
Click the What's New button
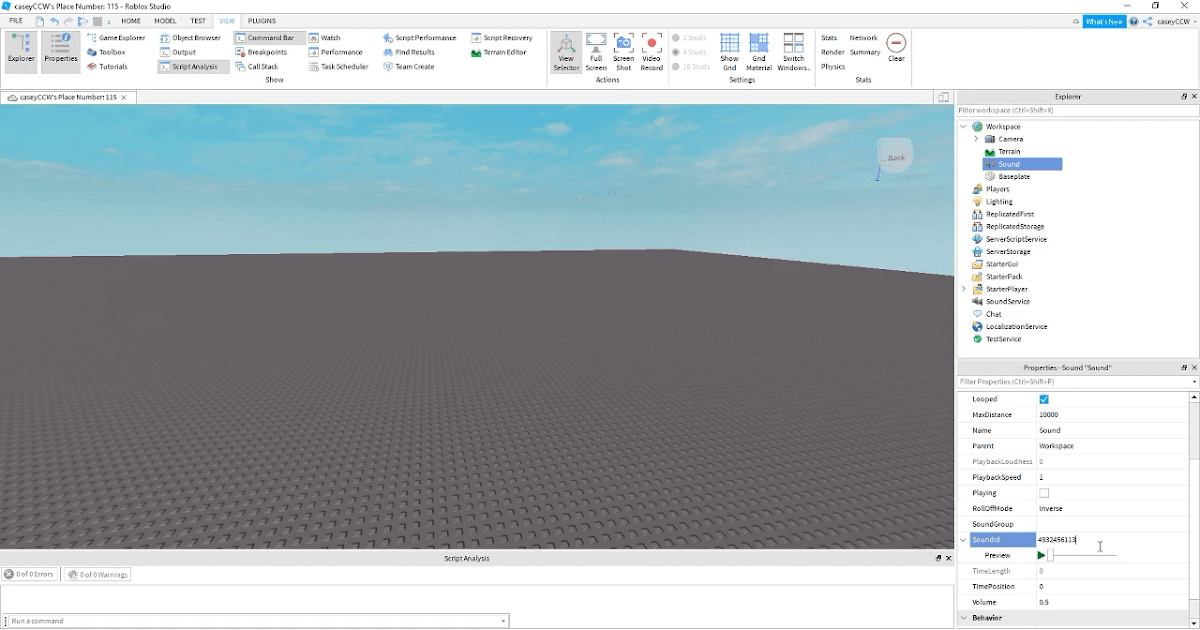(1104, 21)
